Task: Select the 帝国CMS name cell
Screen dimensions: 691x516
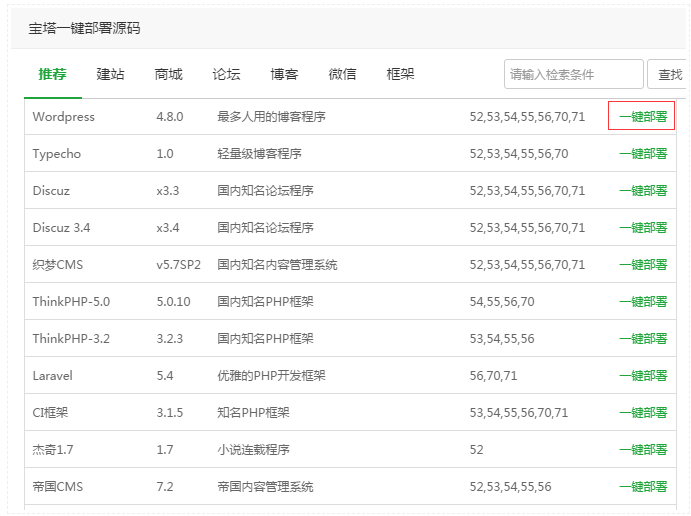Action: coord(58,487)
